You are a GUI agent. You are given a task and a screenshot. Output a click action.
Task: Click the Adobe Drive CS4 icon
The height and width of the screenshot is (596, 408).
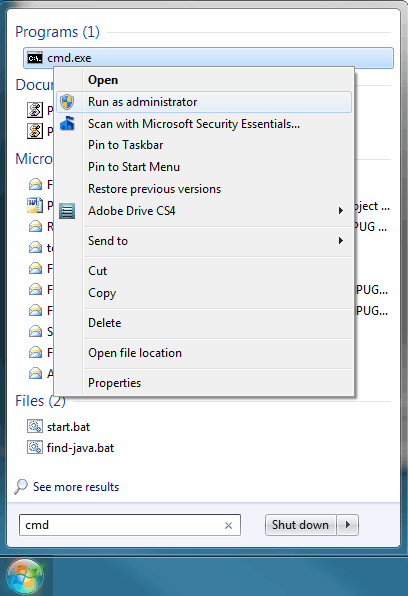[x=67, y=211]
